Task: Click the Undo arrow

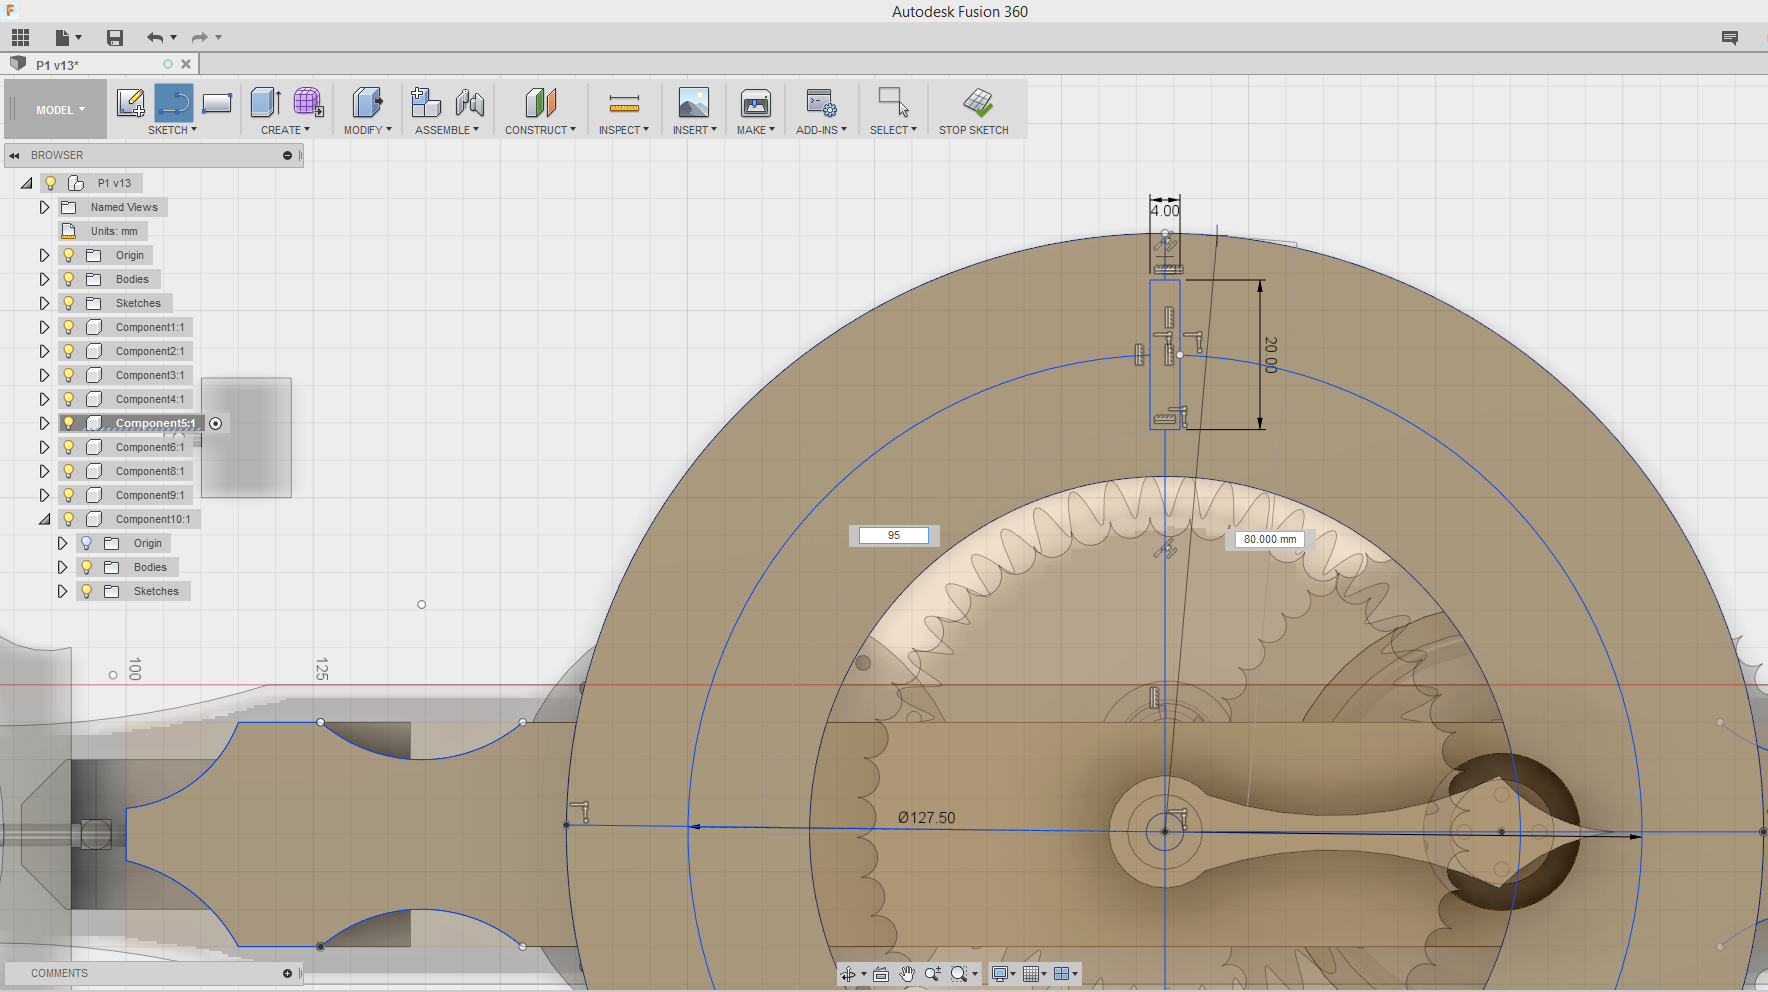Action: click(x=154, y=38)
